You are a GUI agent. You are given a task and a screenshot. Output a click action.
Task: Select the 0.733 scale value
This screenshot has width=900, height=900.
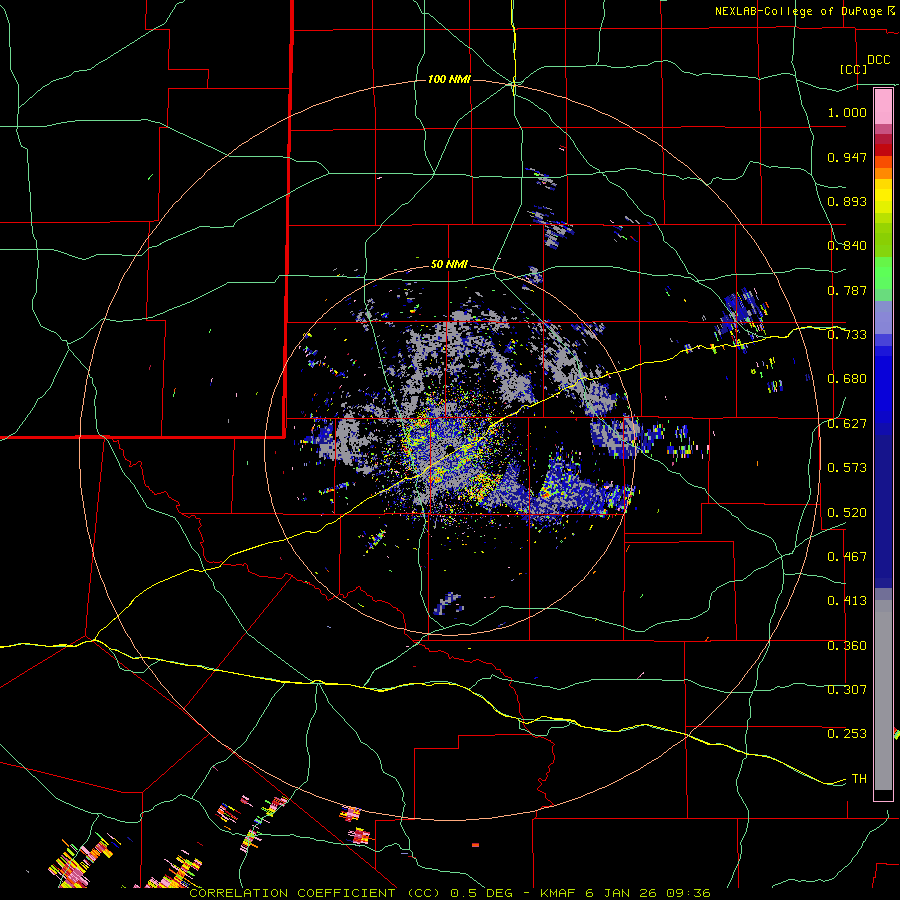(x=847, y=335)
